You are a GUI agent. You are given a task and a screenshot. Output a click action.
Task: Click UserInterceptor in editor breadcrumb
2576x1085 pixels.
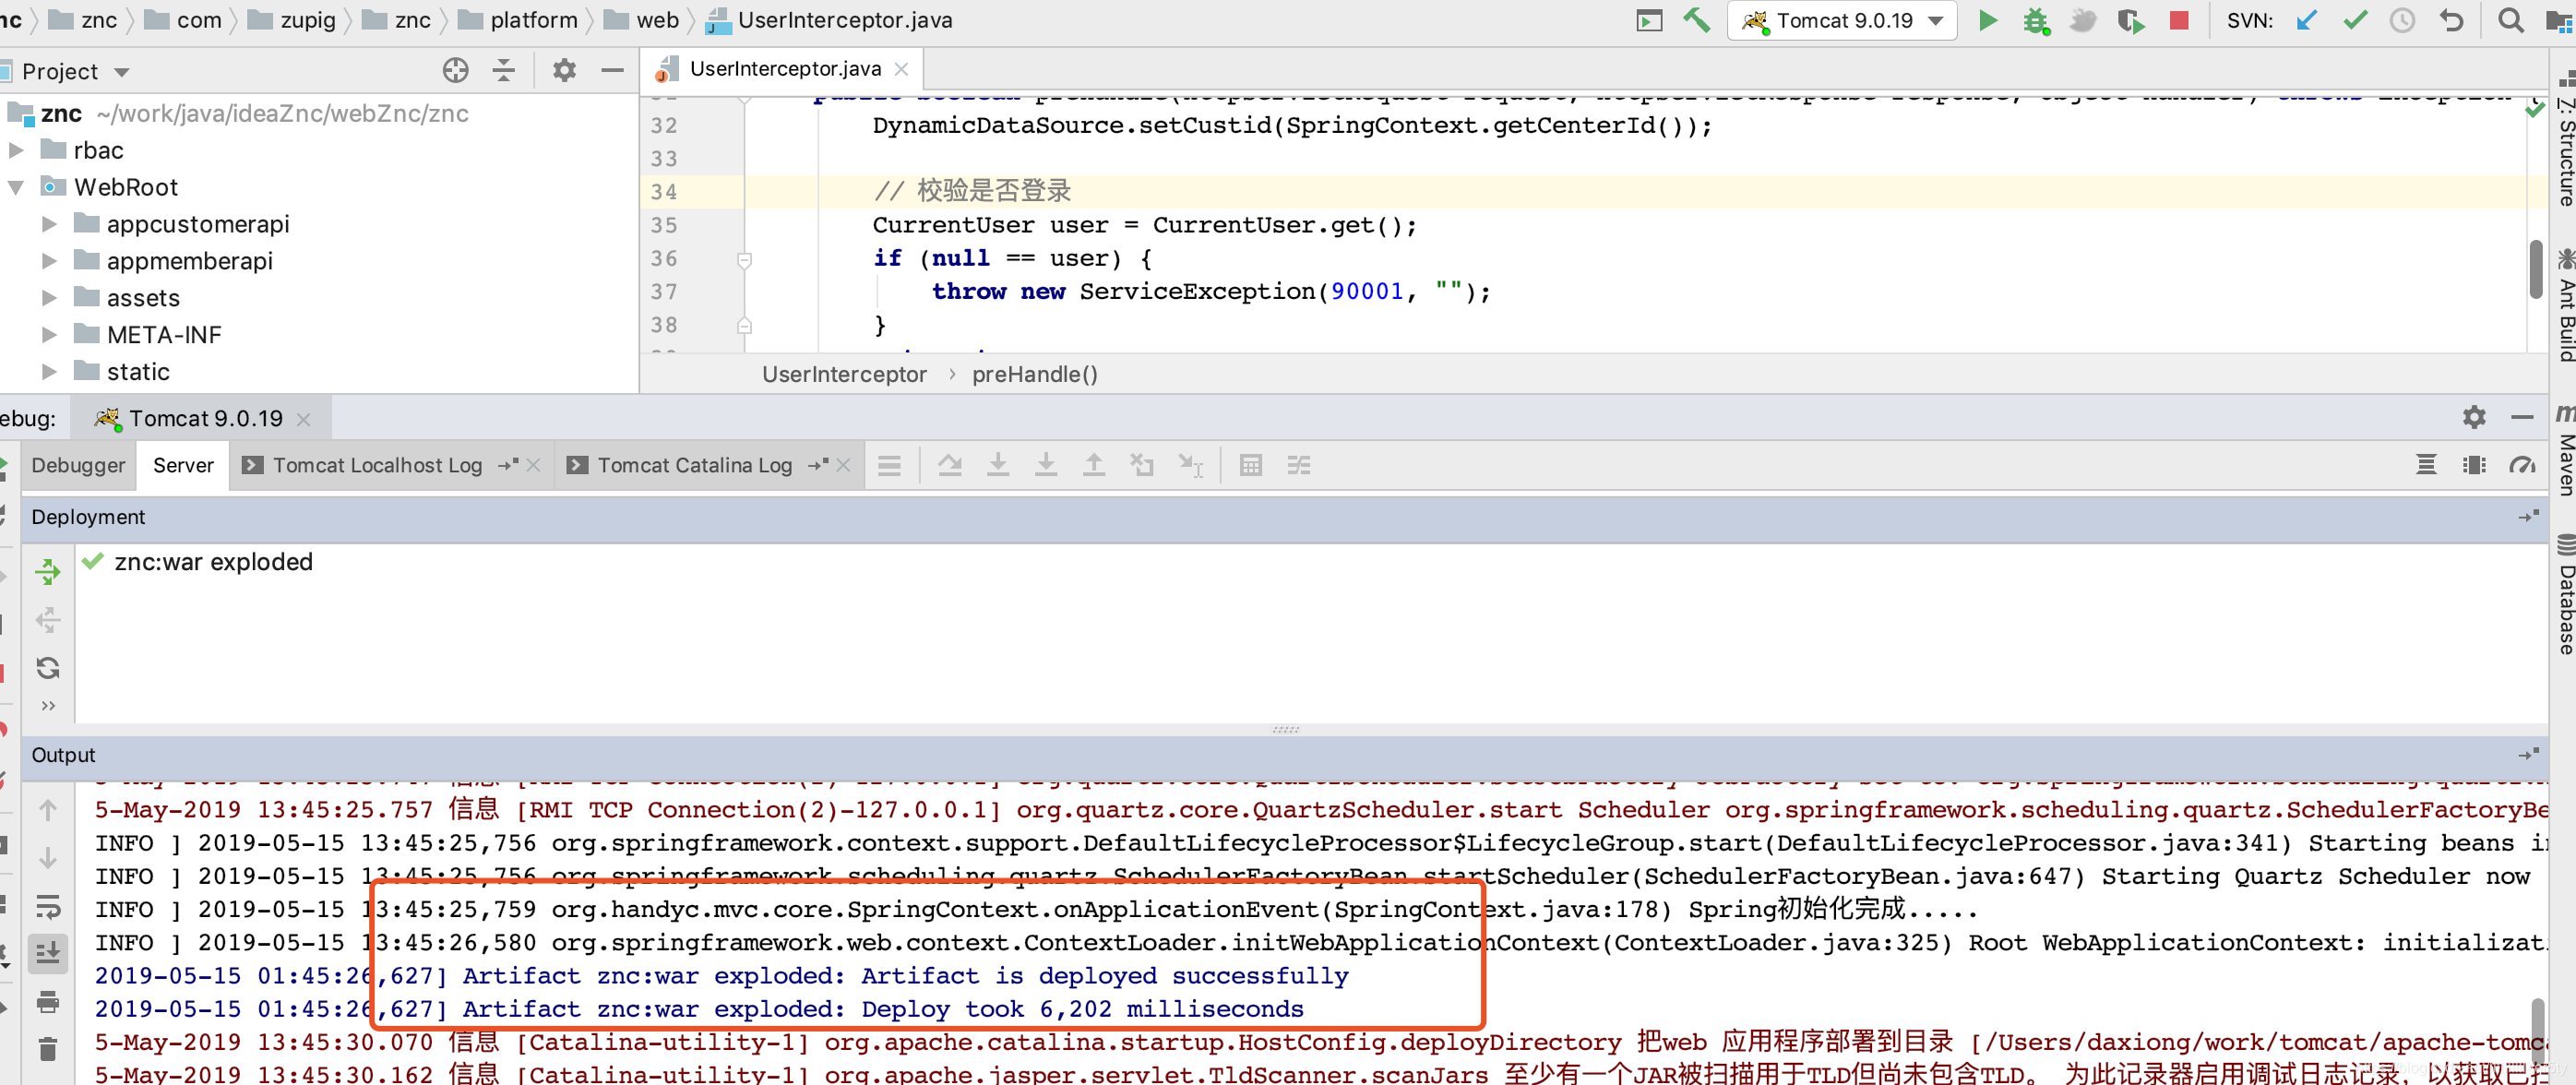point(844,374)
